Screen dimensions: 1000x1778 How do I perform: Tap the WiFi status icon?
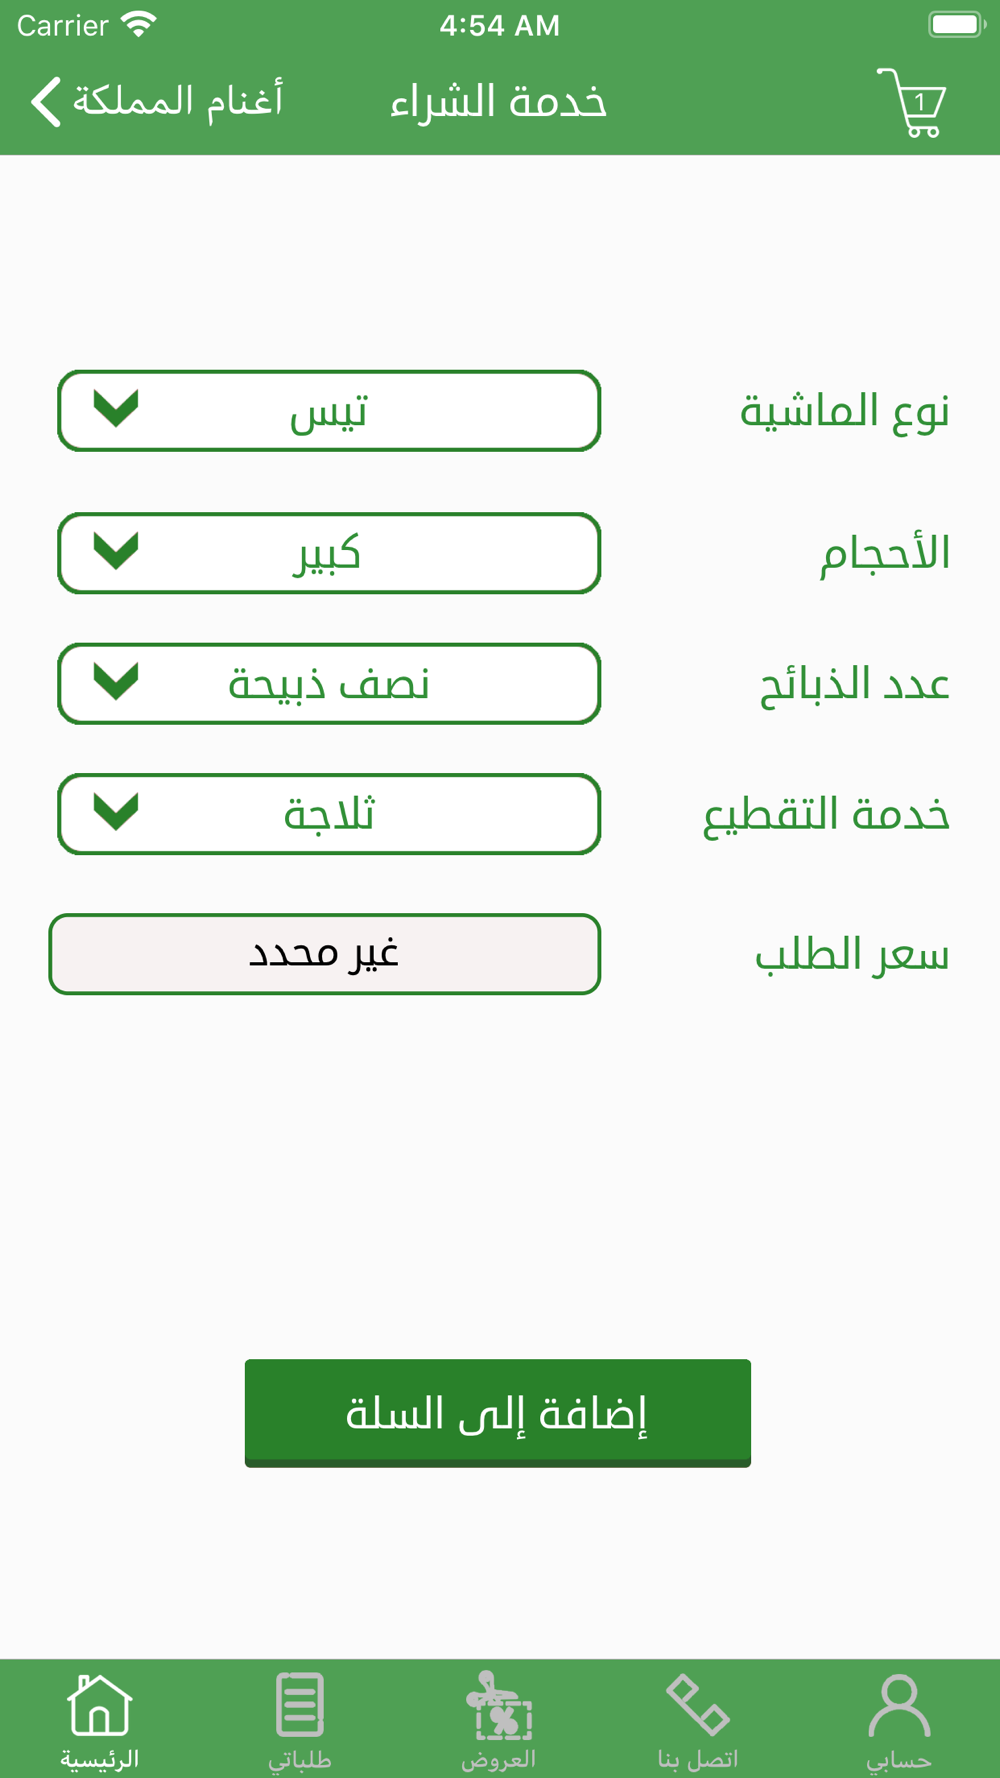coord(139,25)
